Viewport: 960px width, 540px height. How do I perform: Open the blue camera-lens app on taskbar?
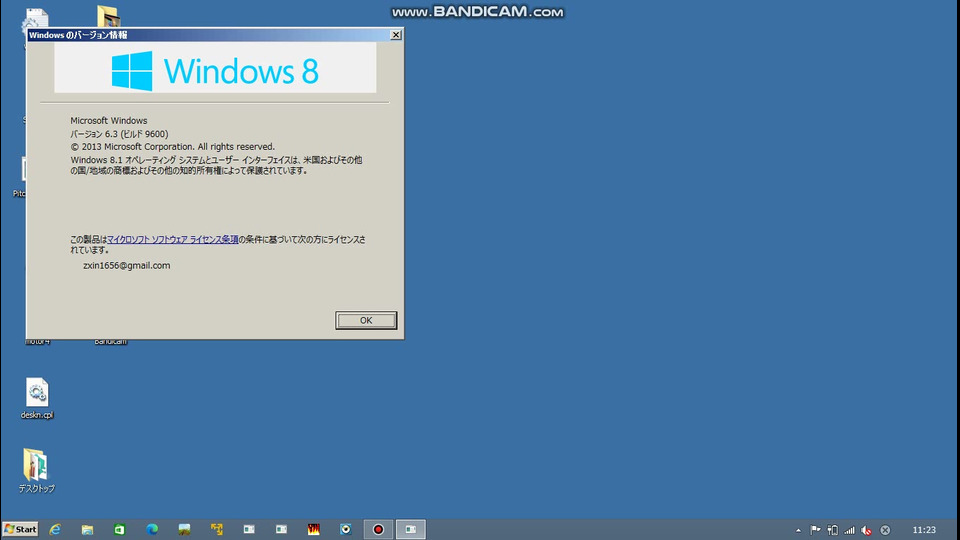click(346, 529)
